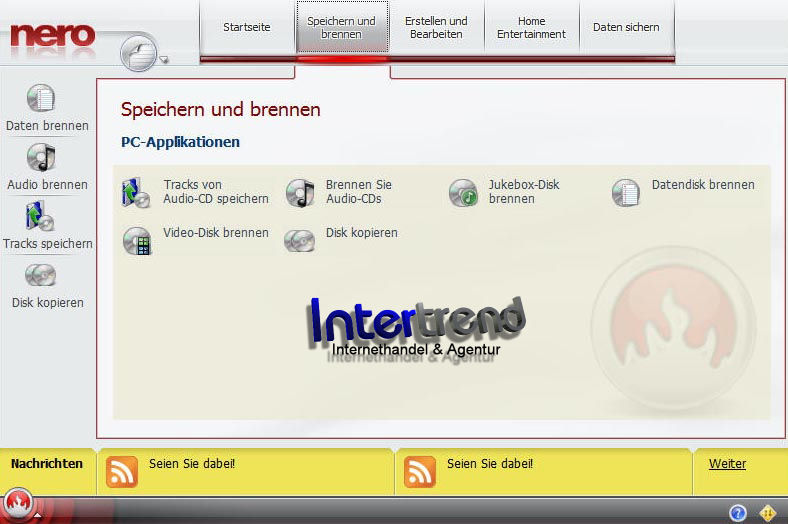Click the Daten brennen sidebar icon
This screenshot has height=524, width=788.
coord(41,97)
